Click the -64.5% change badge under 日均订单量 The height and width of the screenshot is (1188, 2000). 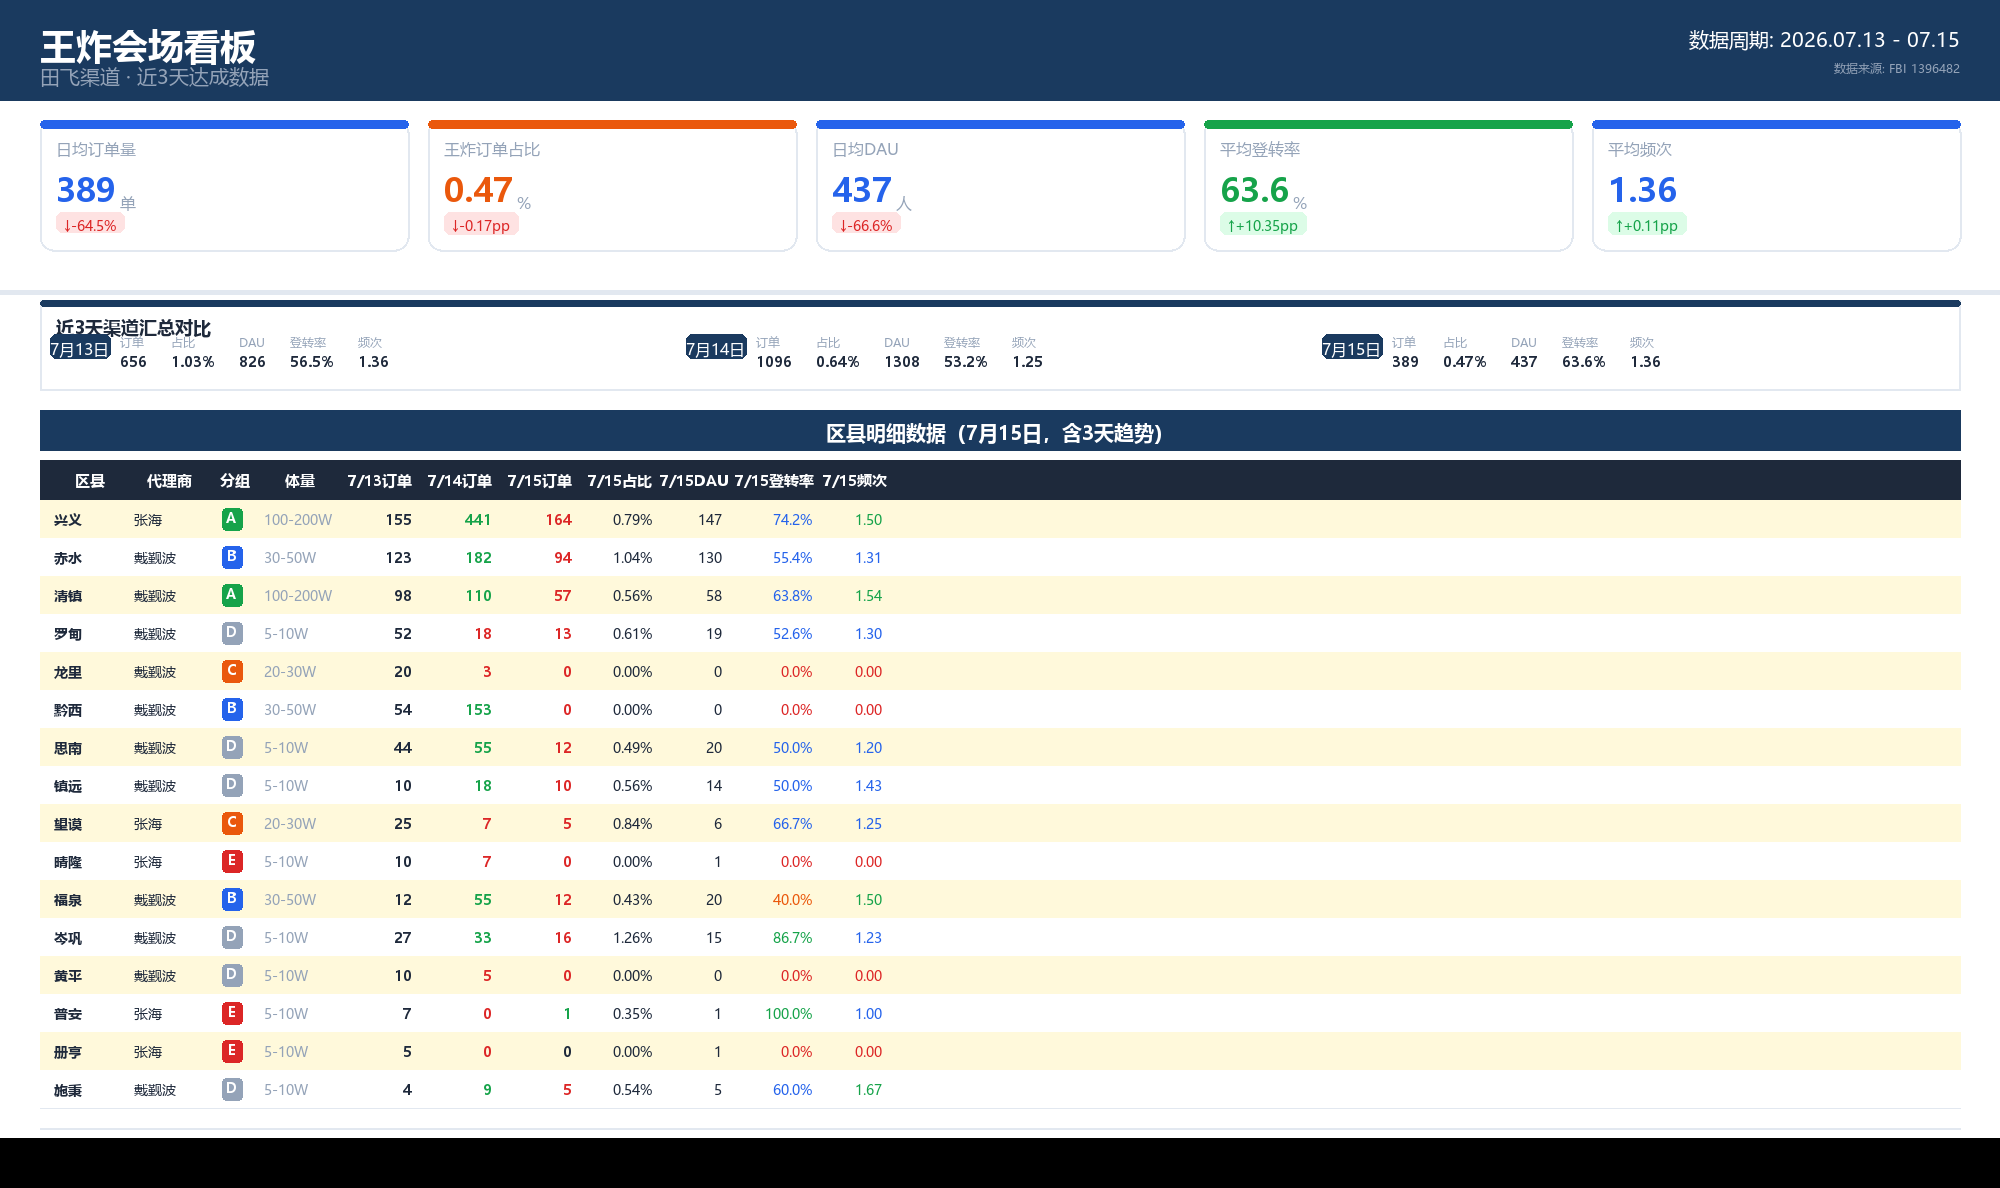click(x=90, y=225)
